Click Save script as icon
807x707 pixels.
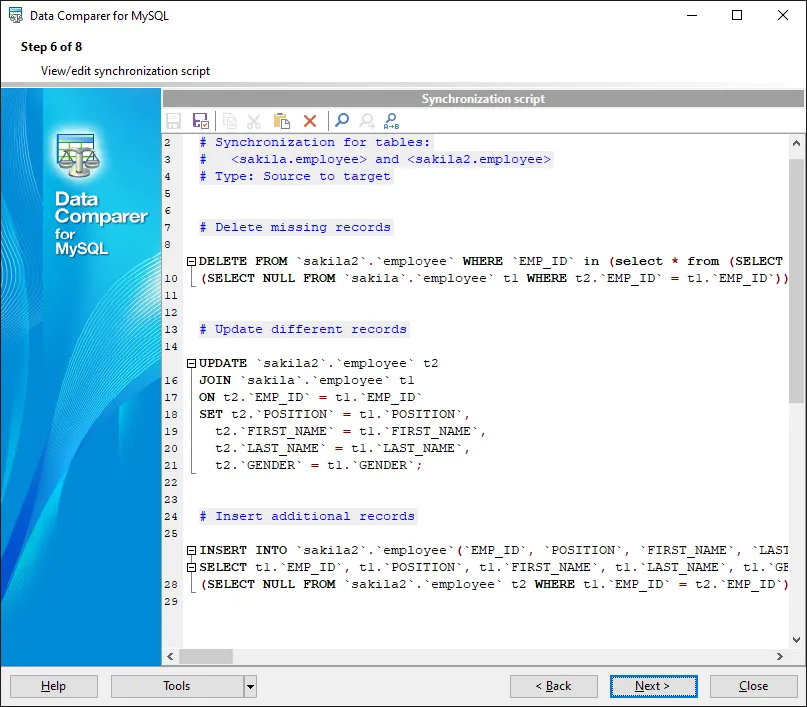201,121
